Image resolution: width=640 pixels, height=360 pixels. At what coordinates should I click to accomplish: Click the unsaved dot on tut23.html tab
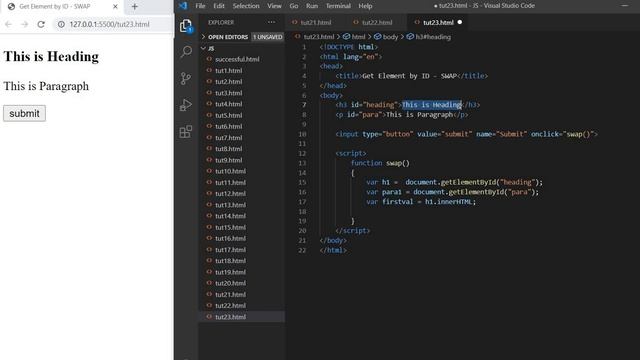coord(460,22)
